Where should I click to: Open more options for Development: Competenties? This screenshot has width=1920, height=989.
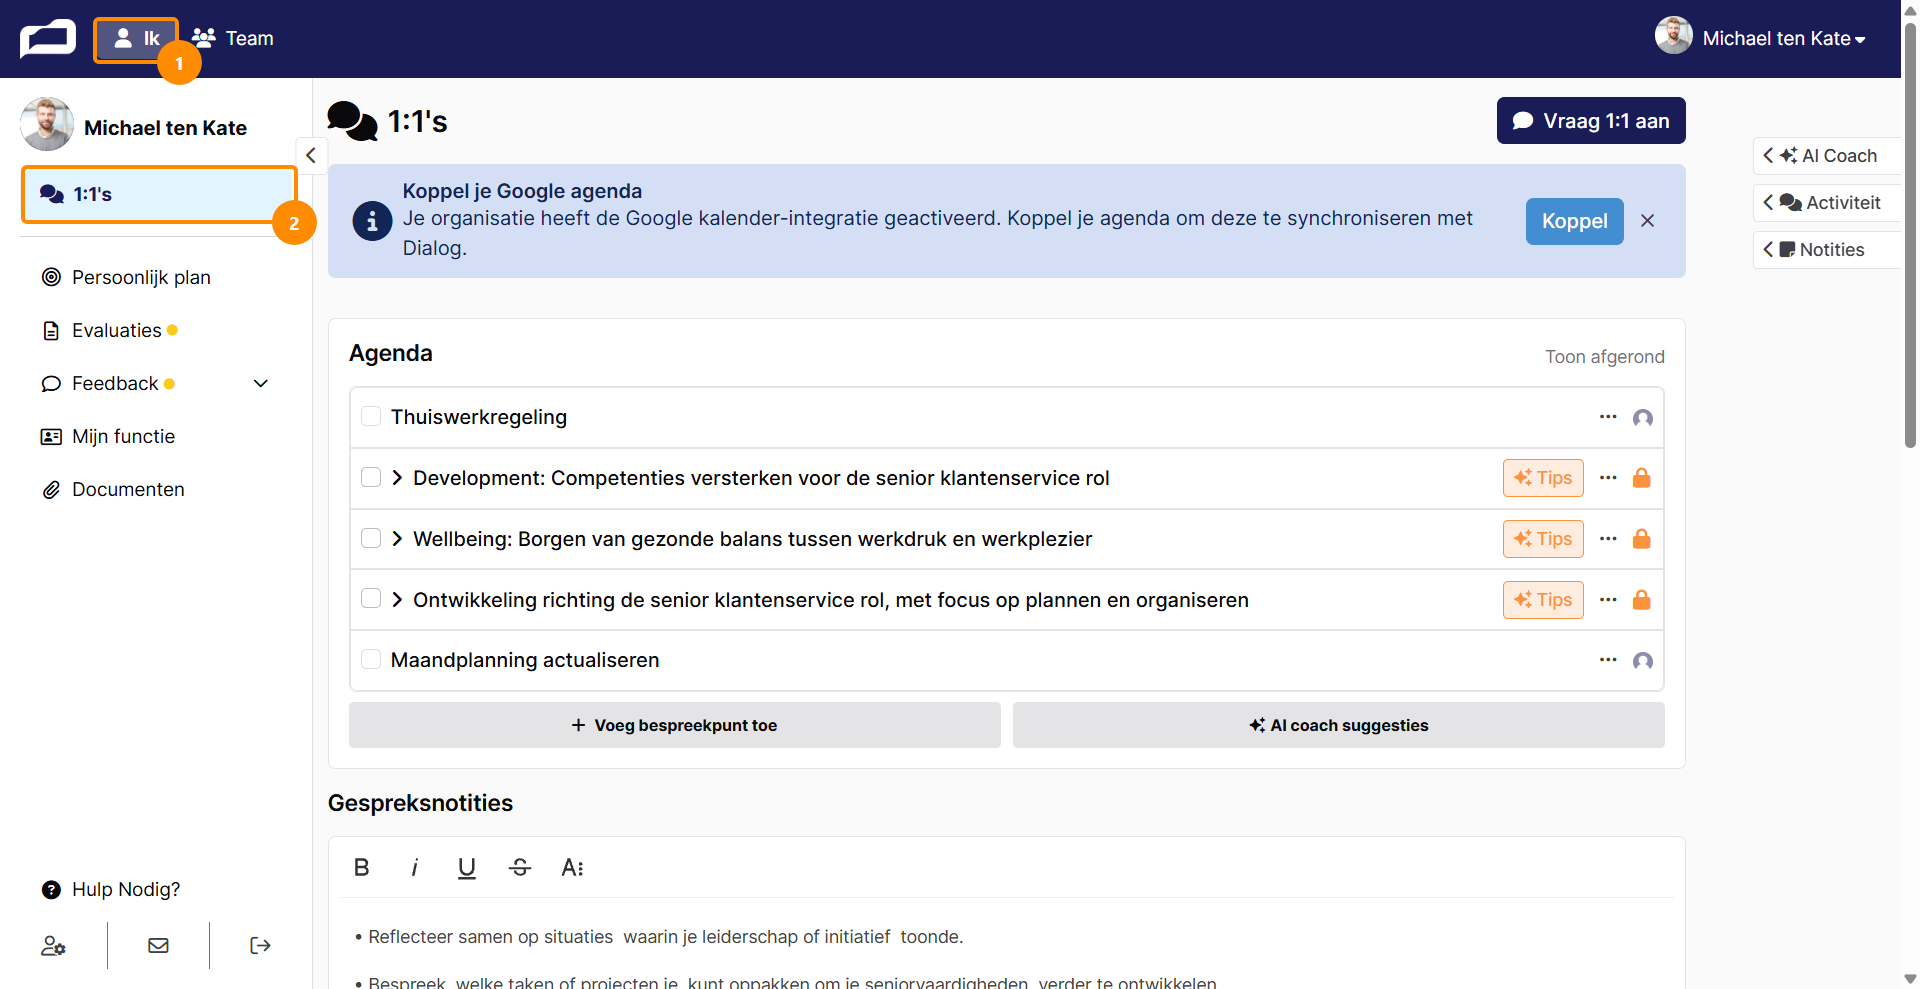pos(1608,478)
